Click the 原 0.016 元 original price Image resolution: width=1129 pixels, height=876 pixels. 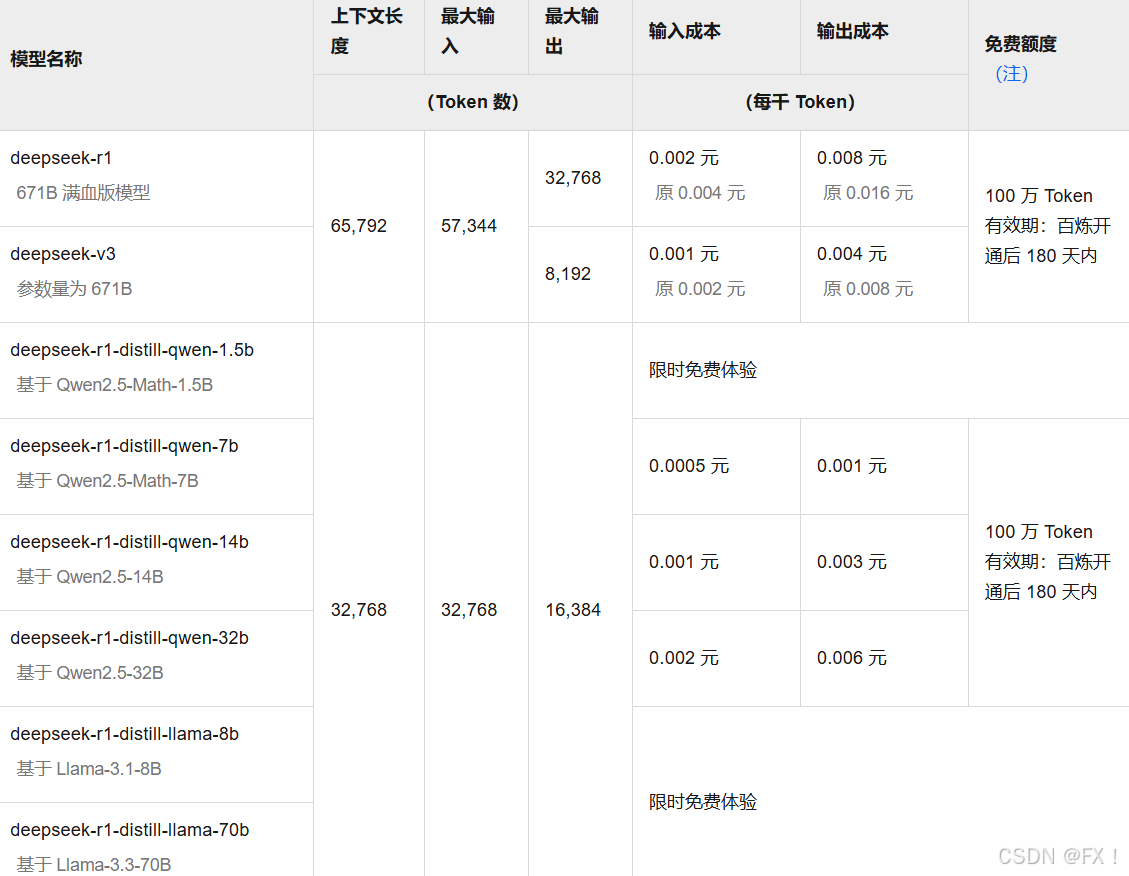868,193
